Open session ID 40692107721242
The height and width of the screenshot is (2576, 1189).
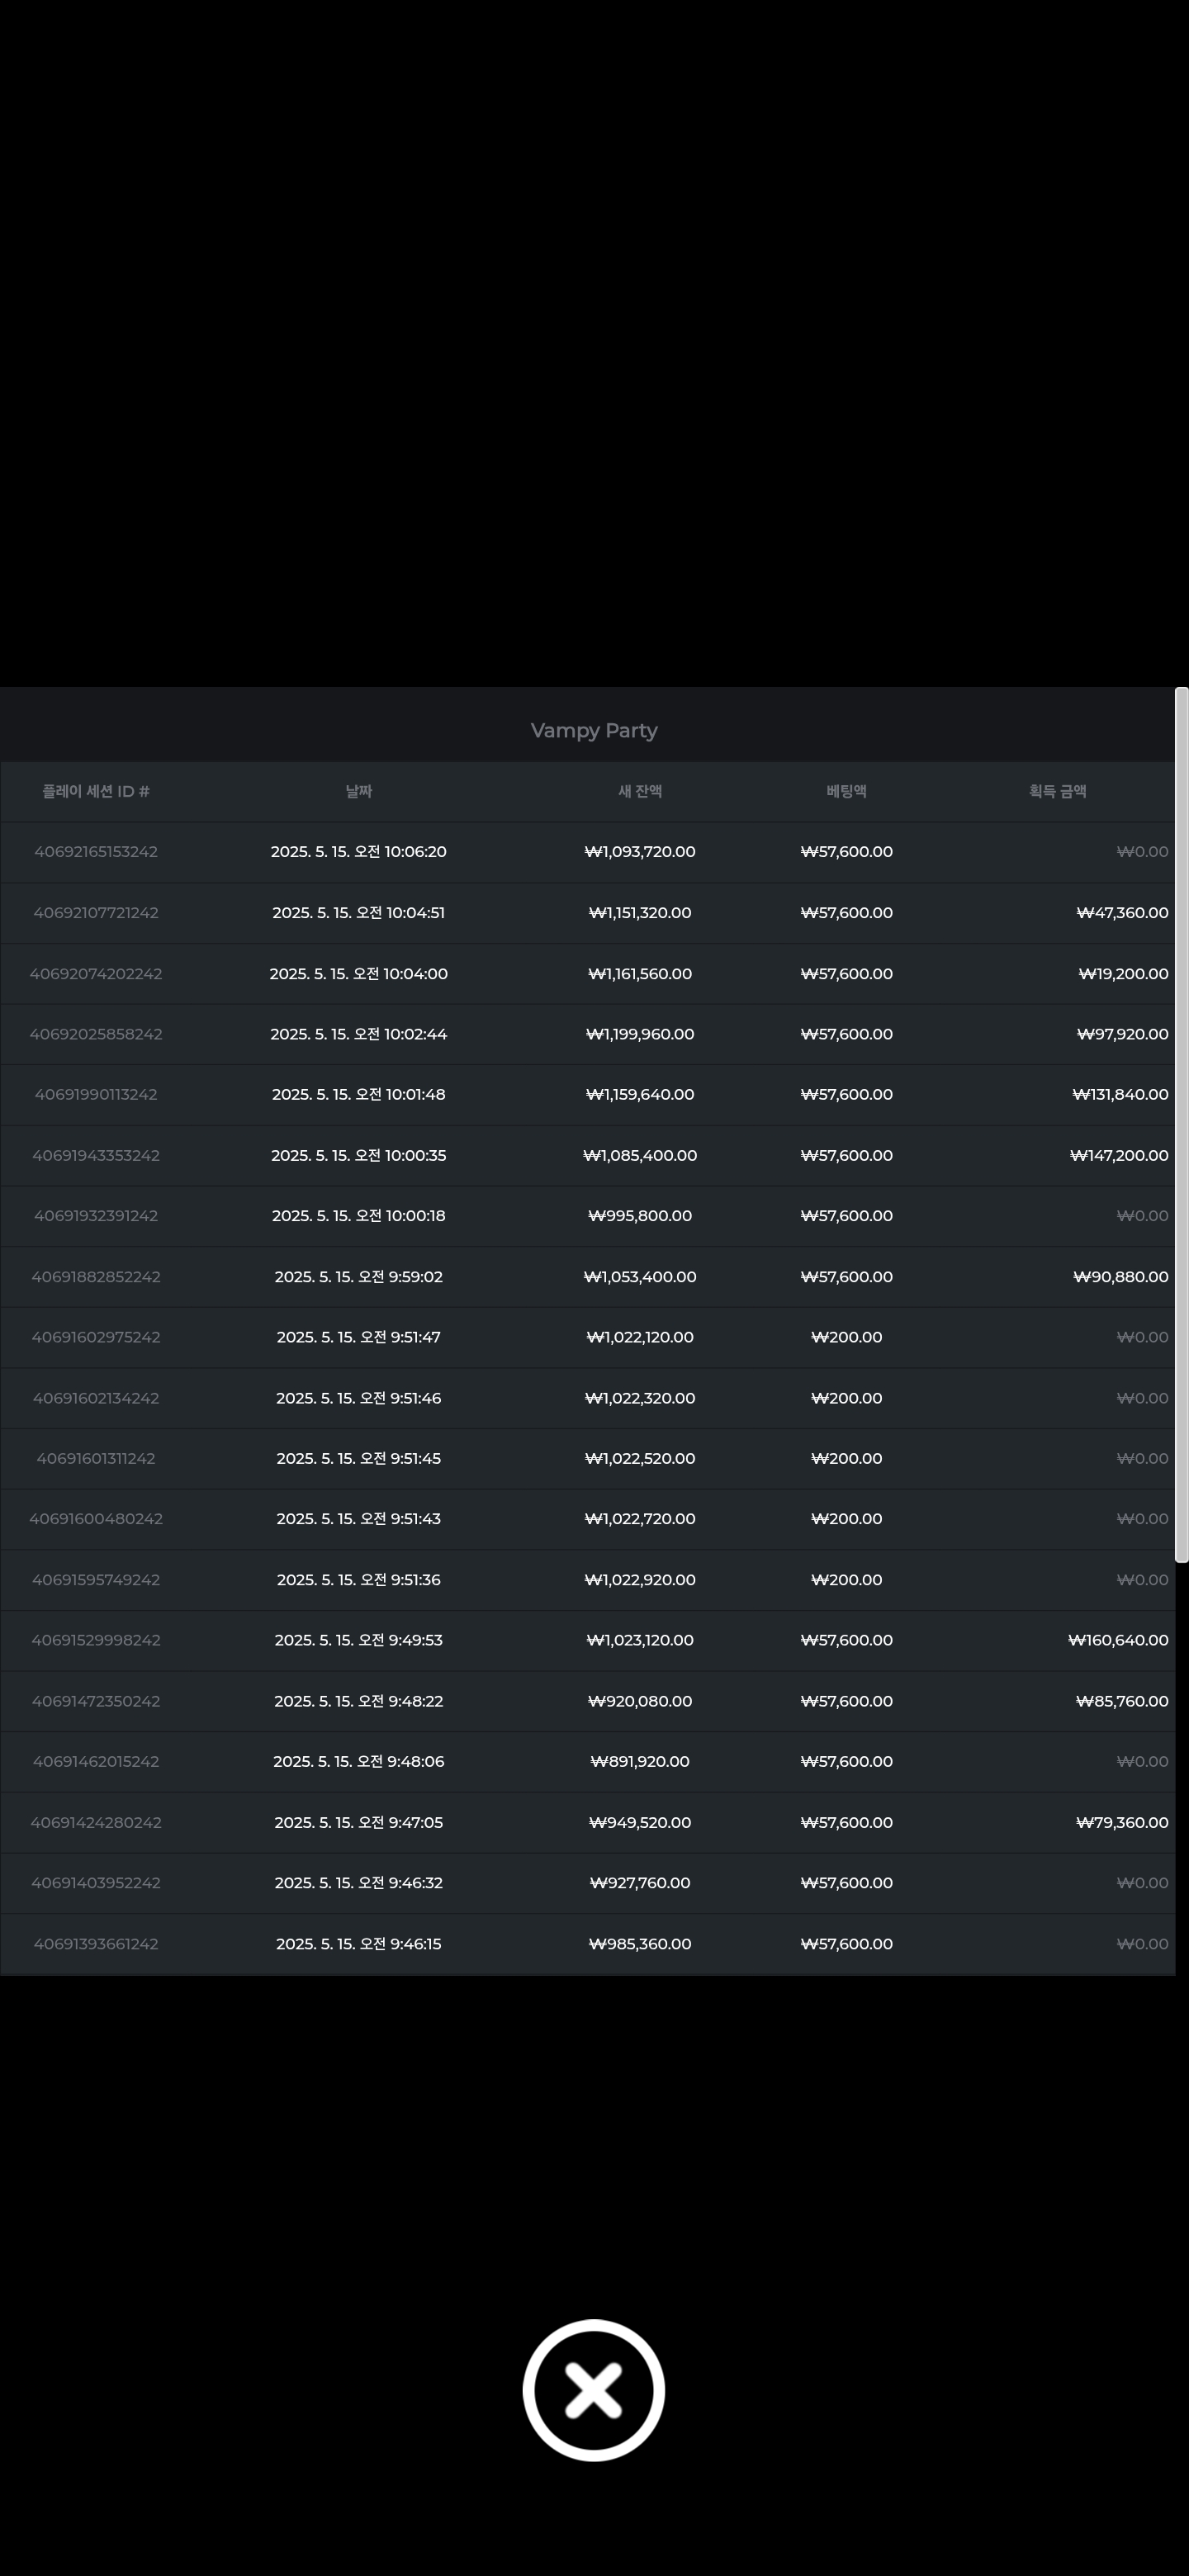click(96, 913)
